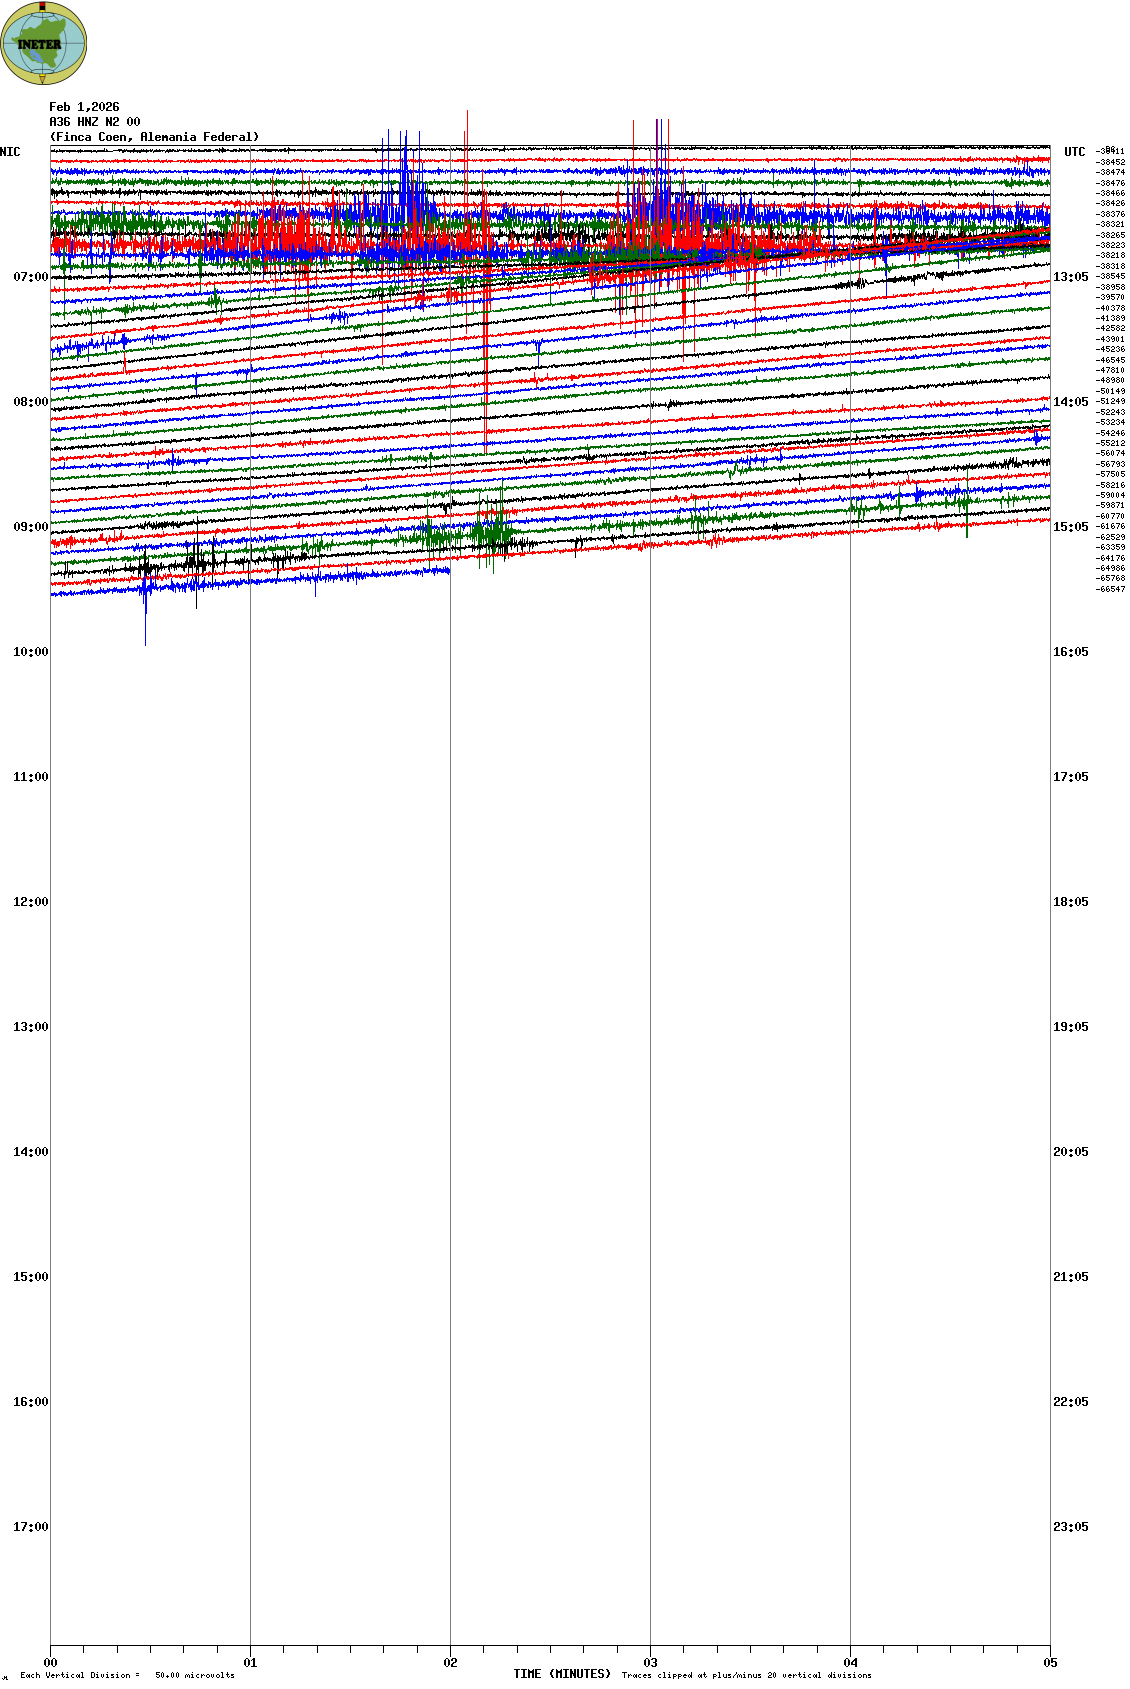The height and width of the screenshot is (1689, 1130).
Task: Click the NIC local time header
Action: 11,152
